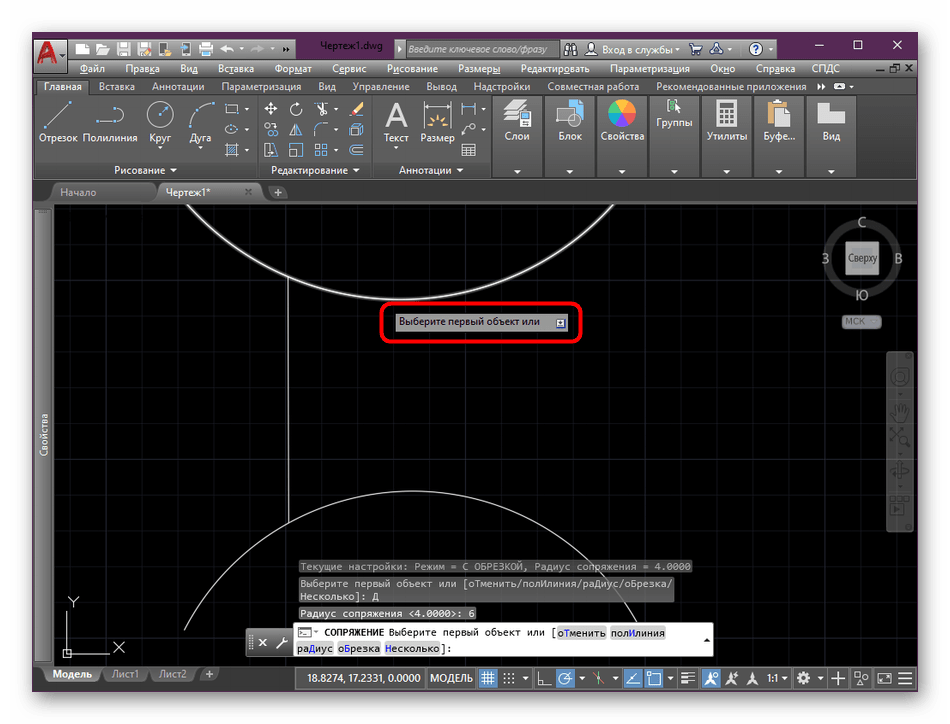The image size is (950, 724).
Task: Click the МОДЕЛЬ button in status bar
Action: 450,679
